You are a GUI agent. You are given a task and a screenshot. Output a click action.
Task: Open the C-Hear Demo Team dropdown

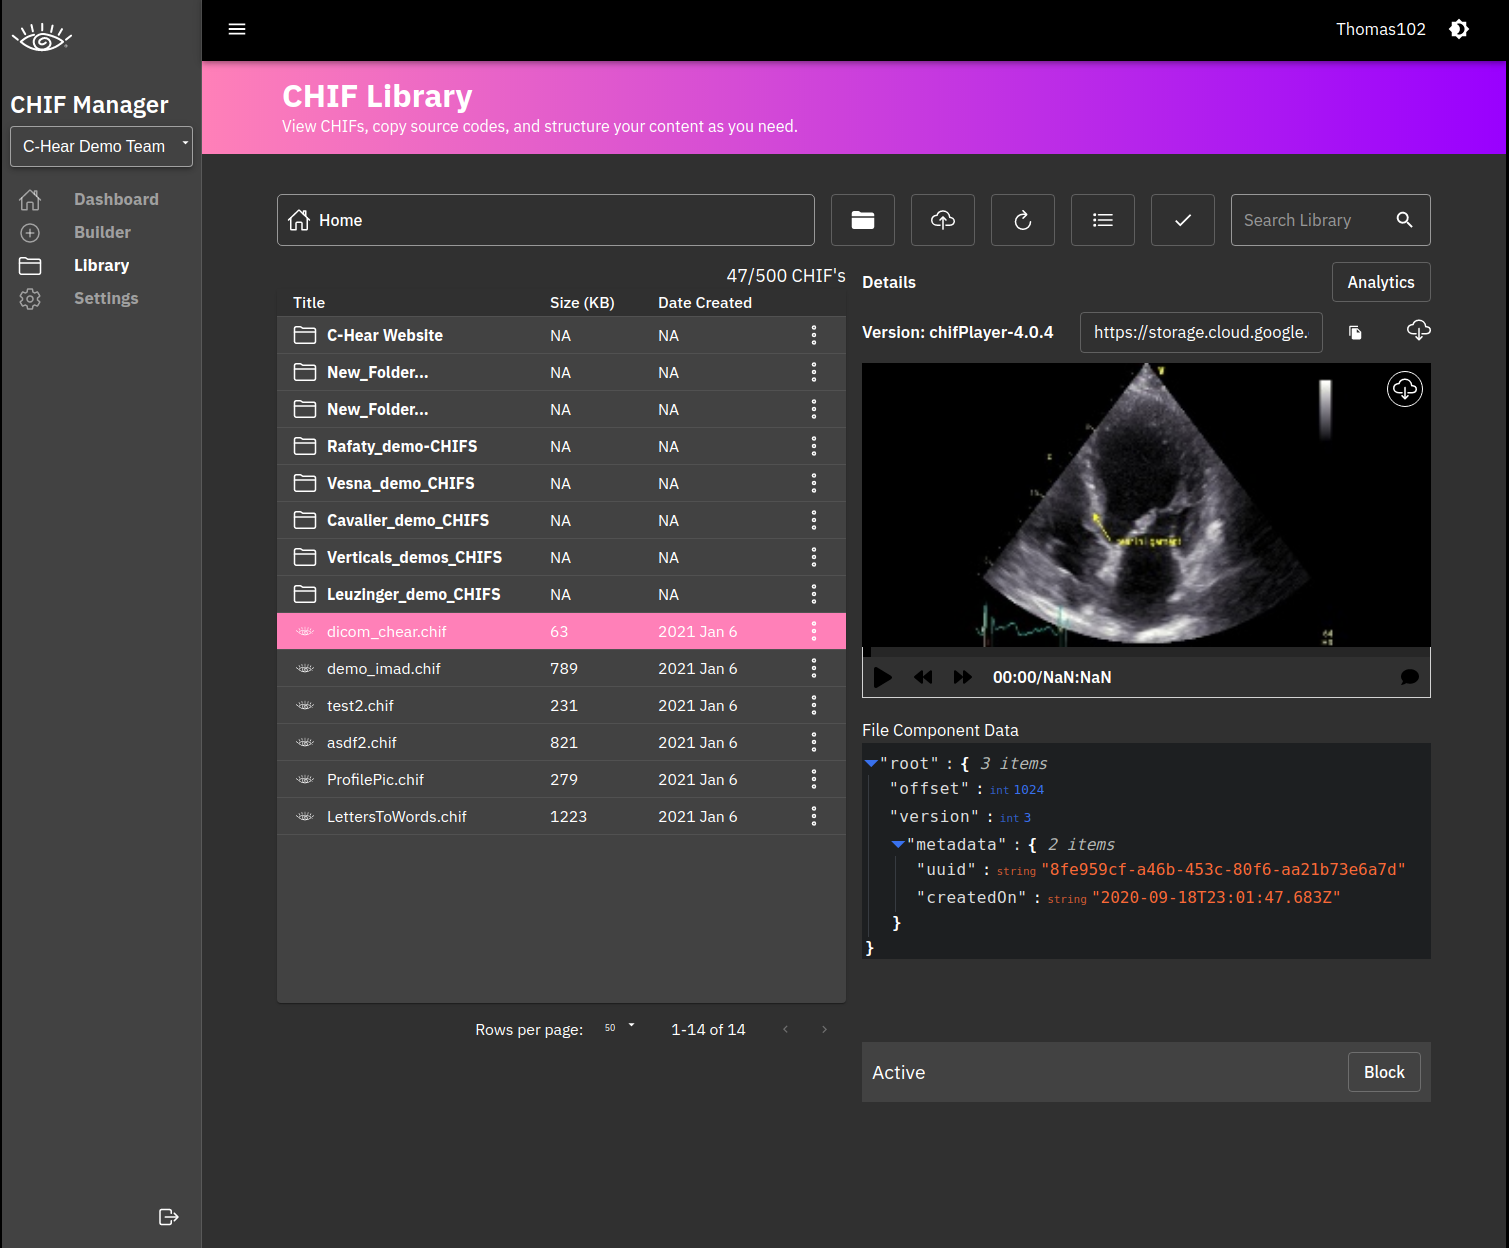coord(101,146)
